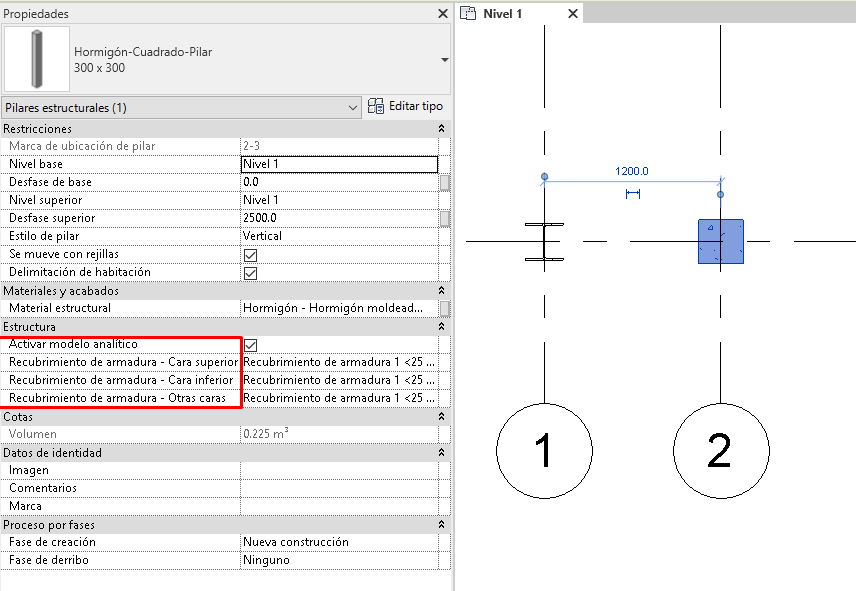Click the Nivel base property label
The width and height of the screenshot is (856, 591).
35,164
